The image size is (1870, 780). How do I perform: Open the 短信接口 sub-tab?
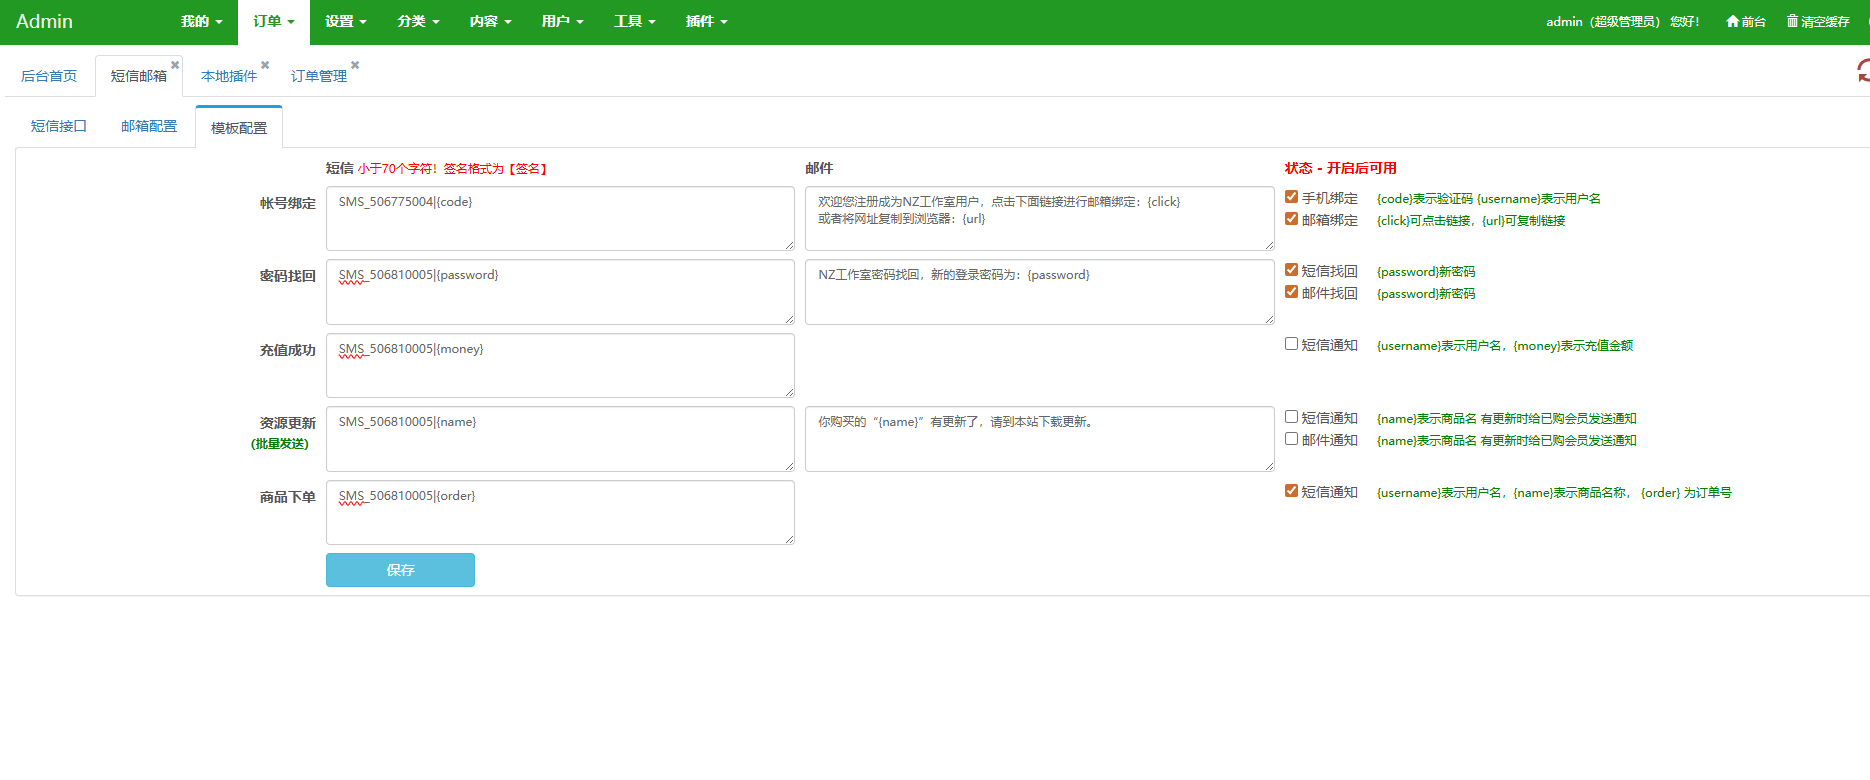[x=59, y=126]
